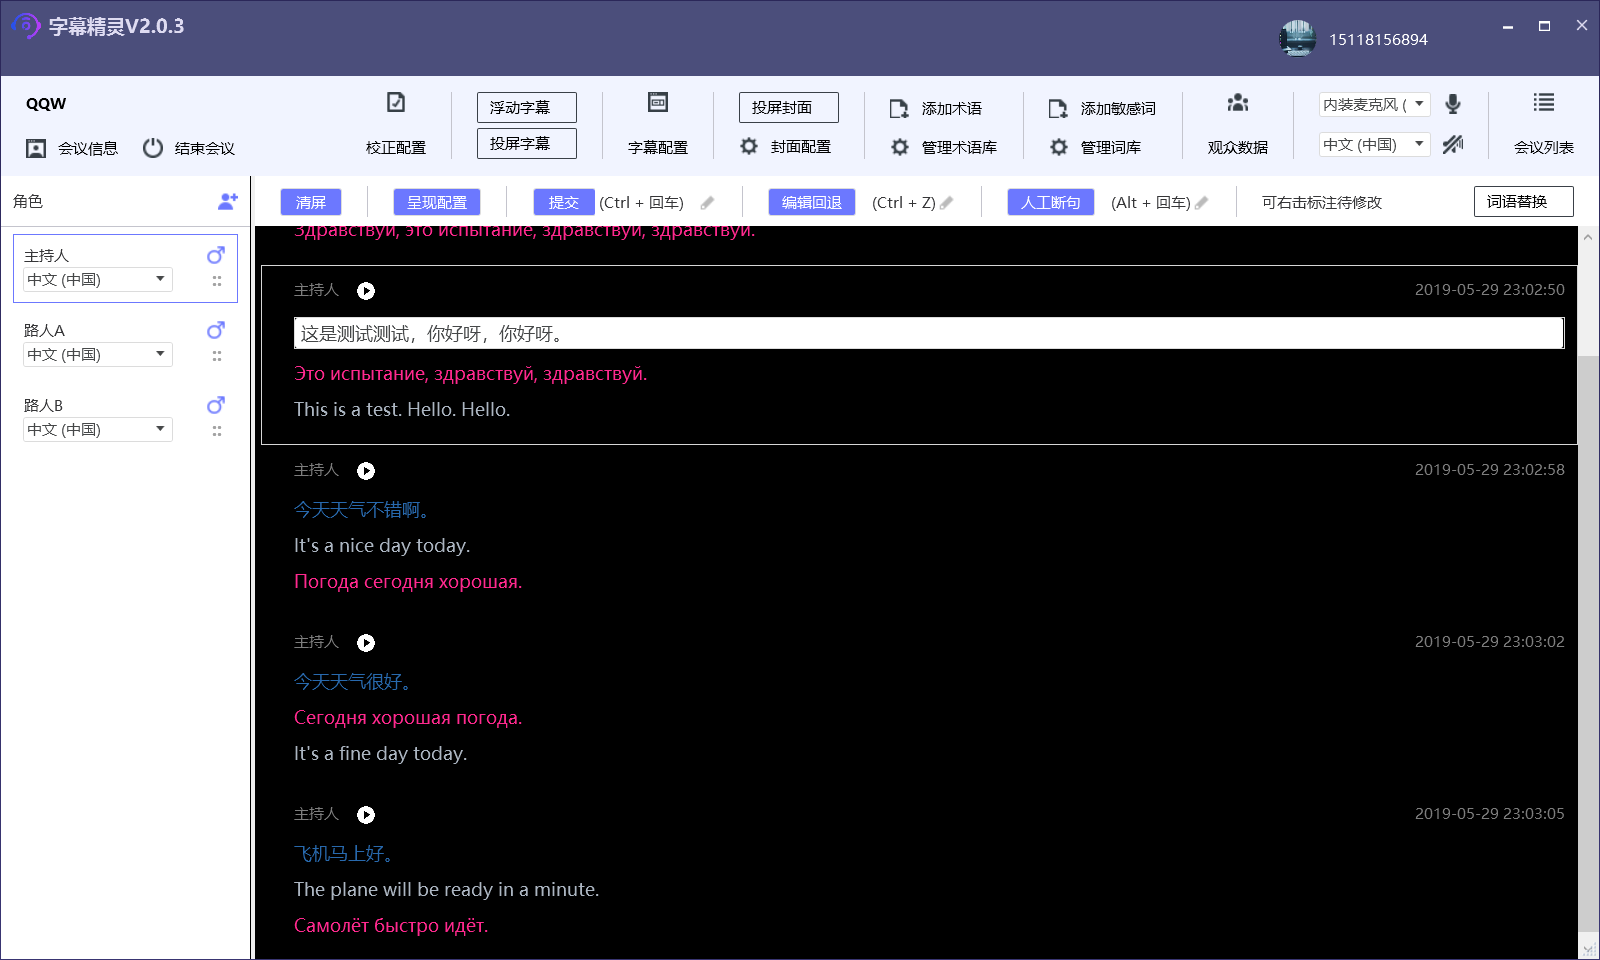Click the 结束会议 power icon

(153, 148)
